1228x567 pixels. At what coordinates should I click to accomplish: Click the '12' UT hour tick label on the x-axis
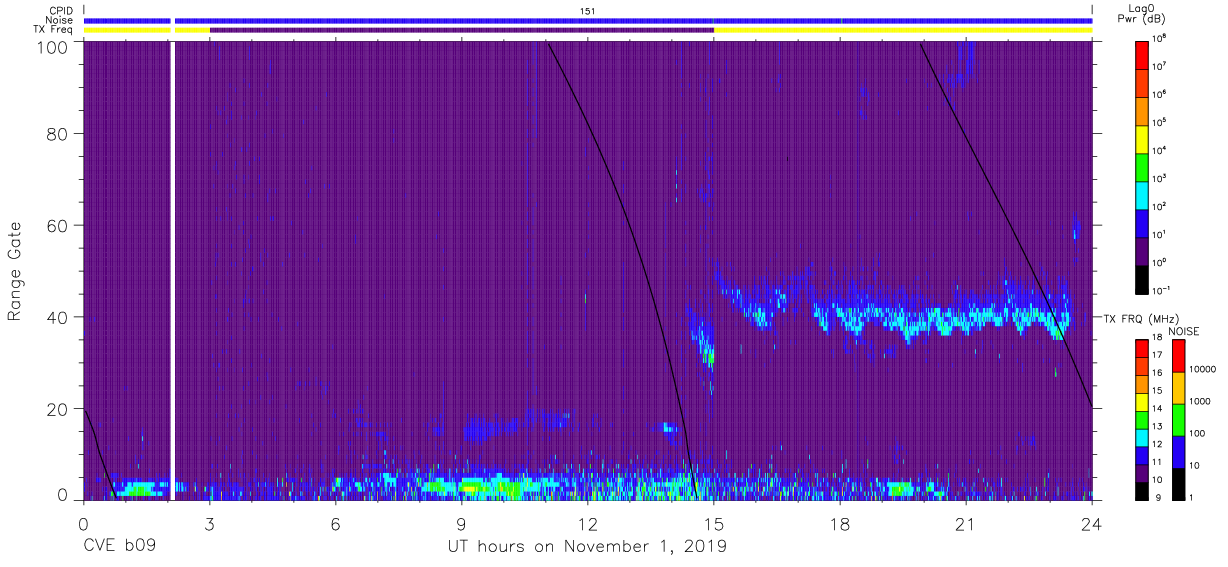pos(587,524)
